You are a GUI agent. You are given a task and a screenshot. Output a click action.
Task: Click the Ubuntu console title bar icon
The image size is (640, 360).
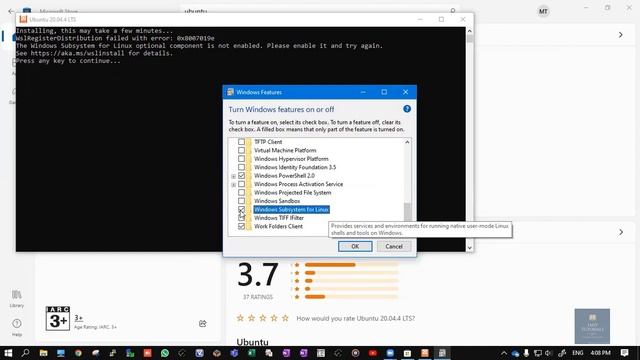click(23, 19)
